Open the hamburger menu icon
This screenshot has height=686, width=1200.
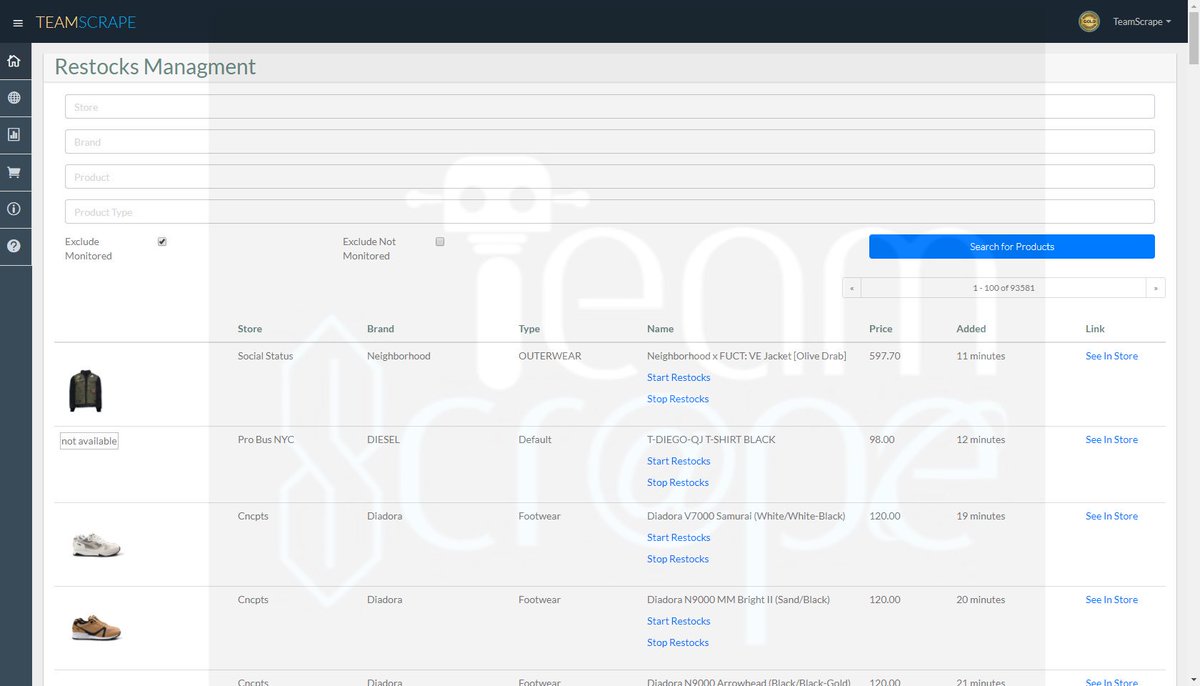(18, 22)
